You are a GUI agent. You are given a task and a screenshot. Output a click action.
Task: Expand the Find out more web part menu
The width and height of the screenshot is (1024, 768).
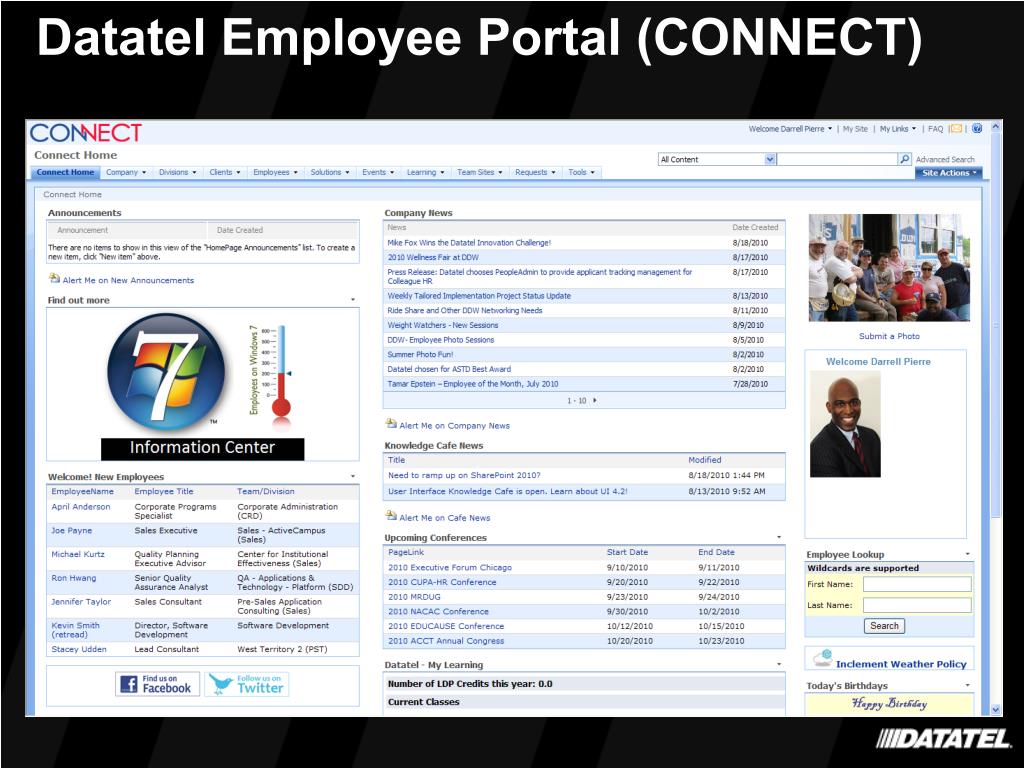[353, 300]
